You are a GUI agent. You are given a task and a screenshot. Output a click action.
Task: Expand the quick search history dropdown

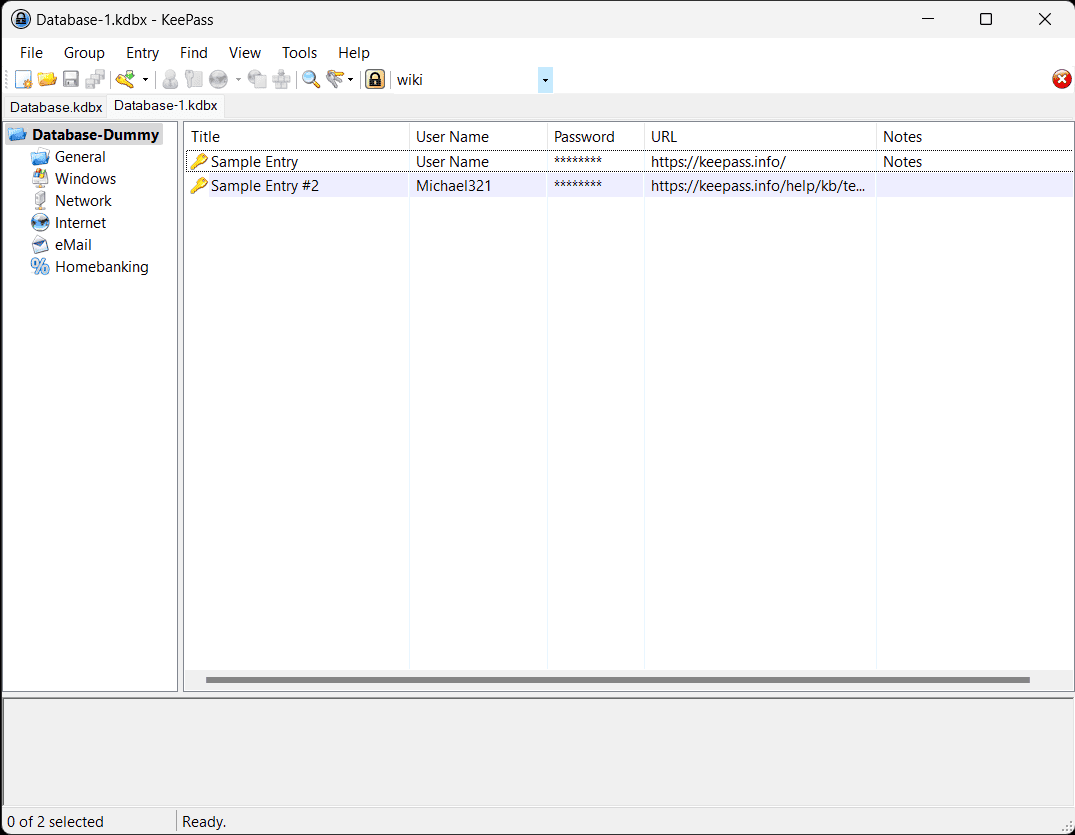pyautogui.click(x=545, y=80)
